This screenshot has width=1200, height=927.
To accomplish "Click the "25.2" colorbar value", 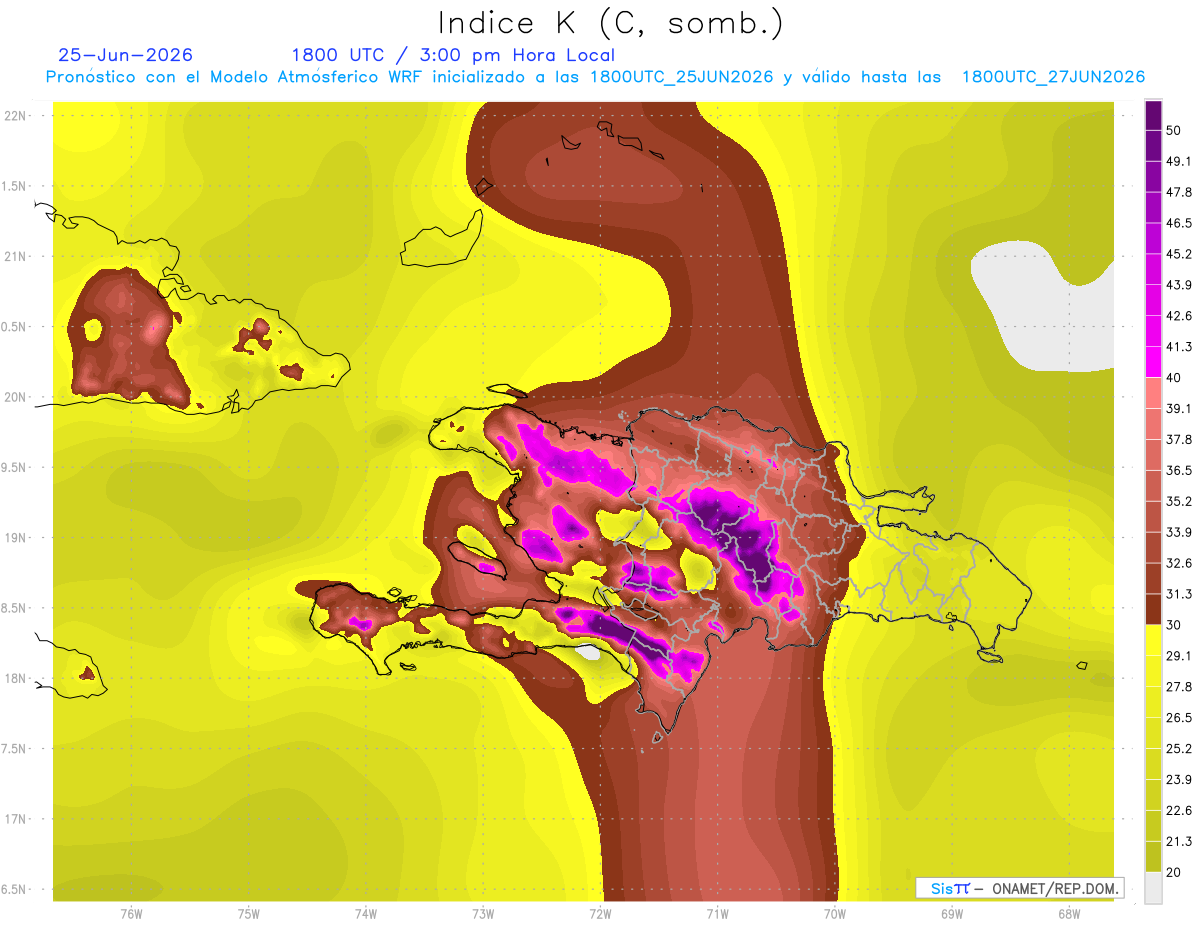I will coord(1179,749).
